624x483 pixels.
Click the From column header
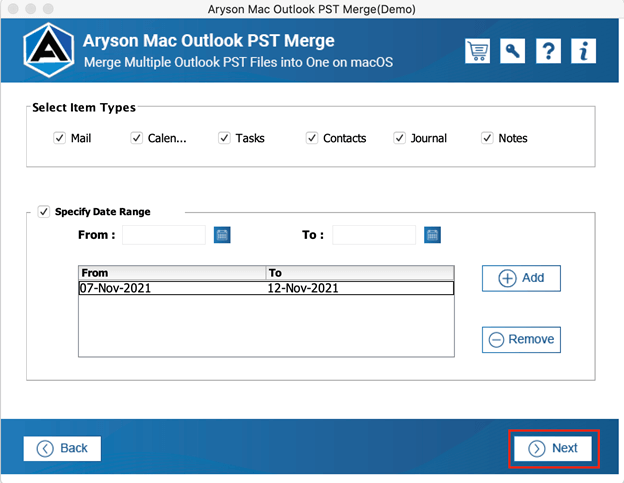172,273
